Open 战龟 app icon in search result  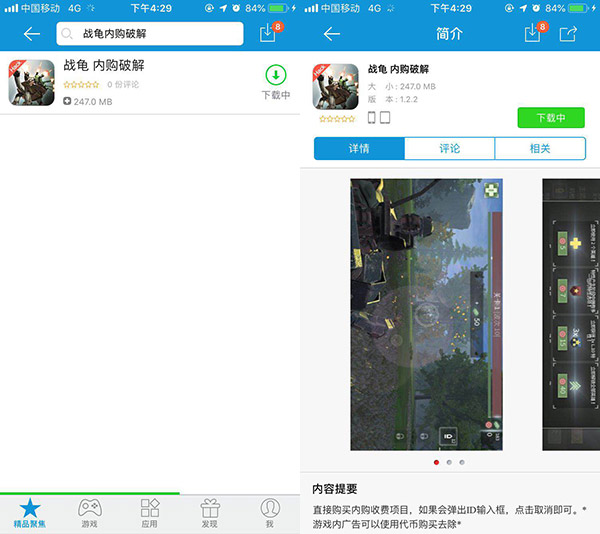click(x=31, y=82)
